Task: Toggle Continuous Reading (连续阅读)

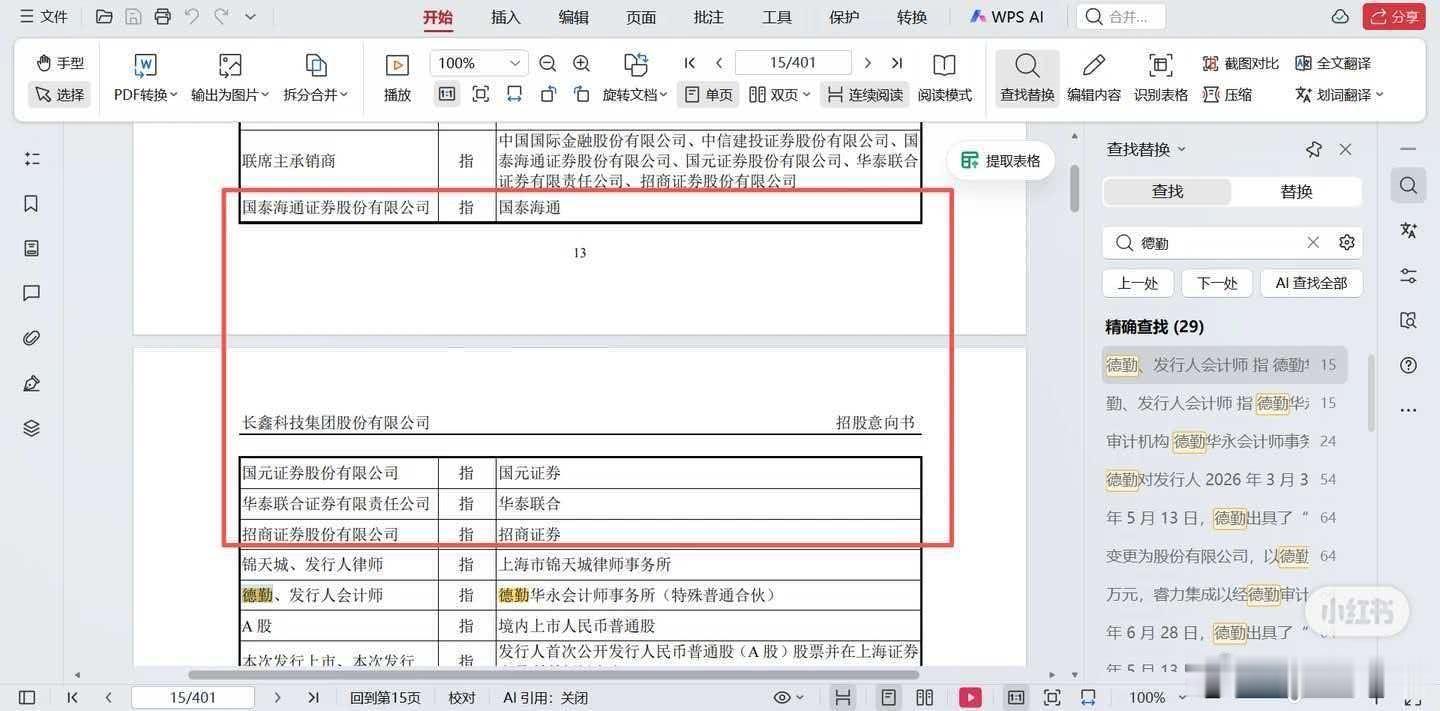Action: 866,94
